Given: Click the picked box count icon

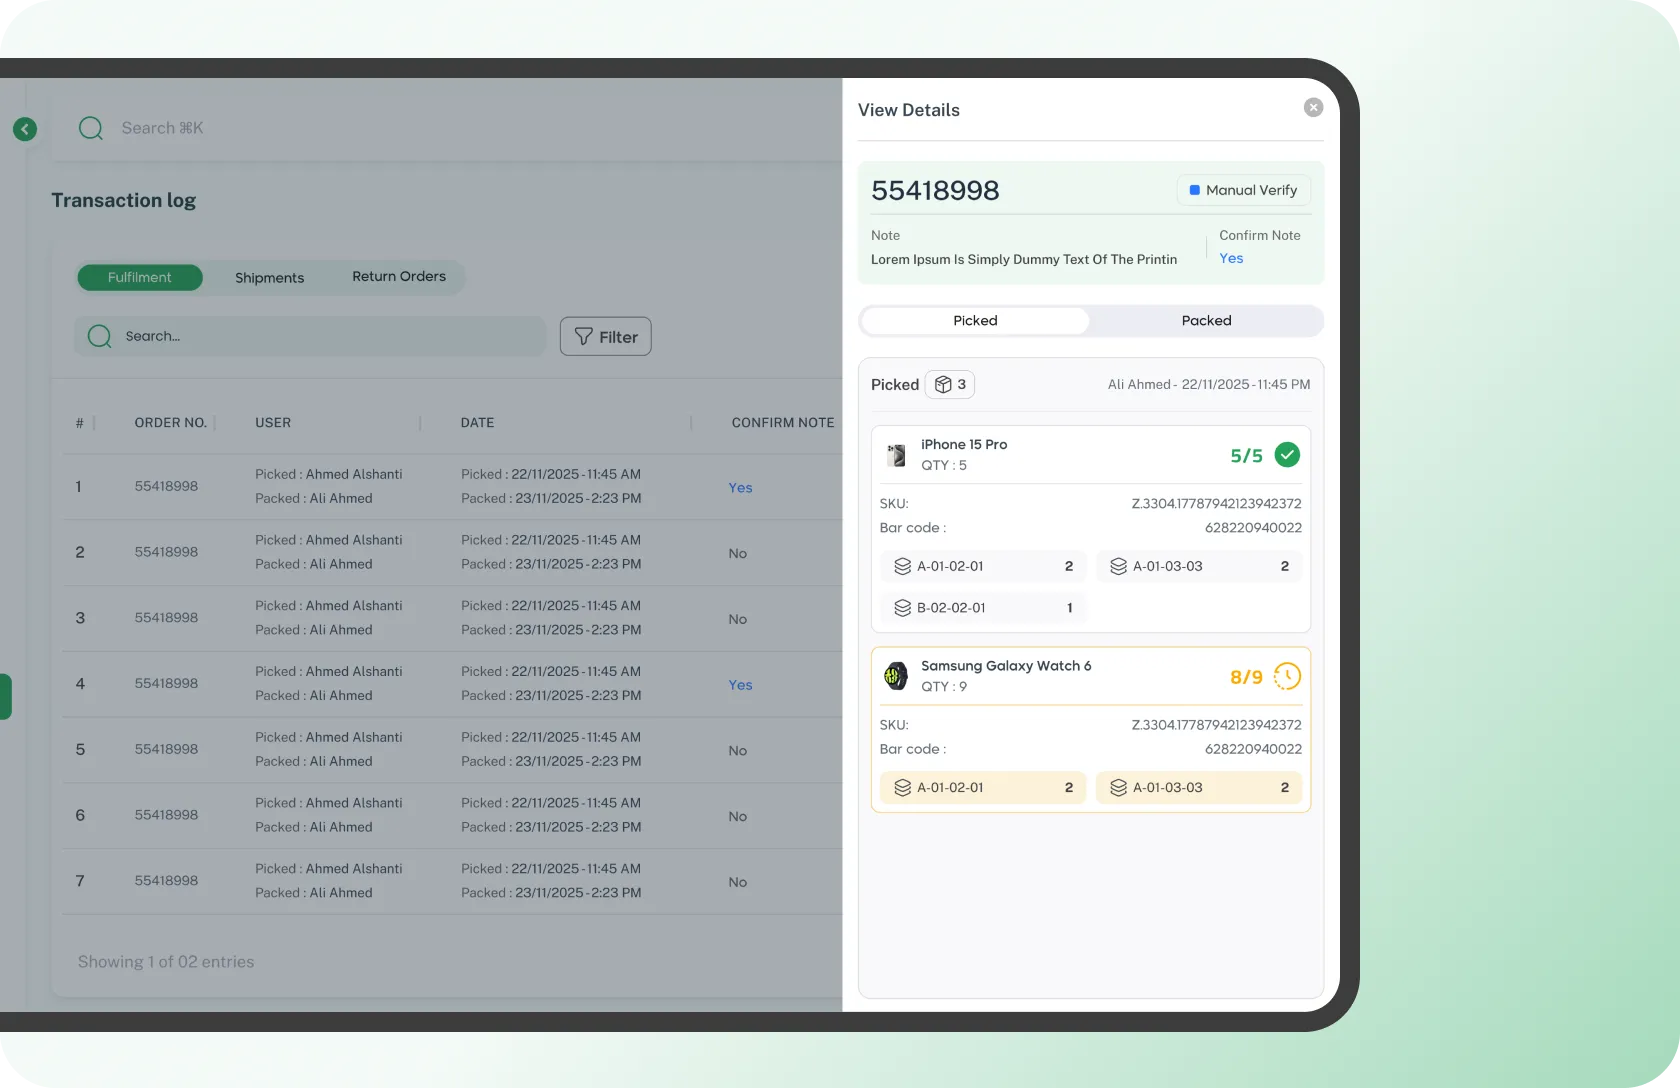Looking at the screenshot, I should coord(943,385).
